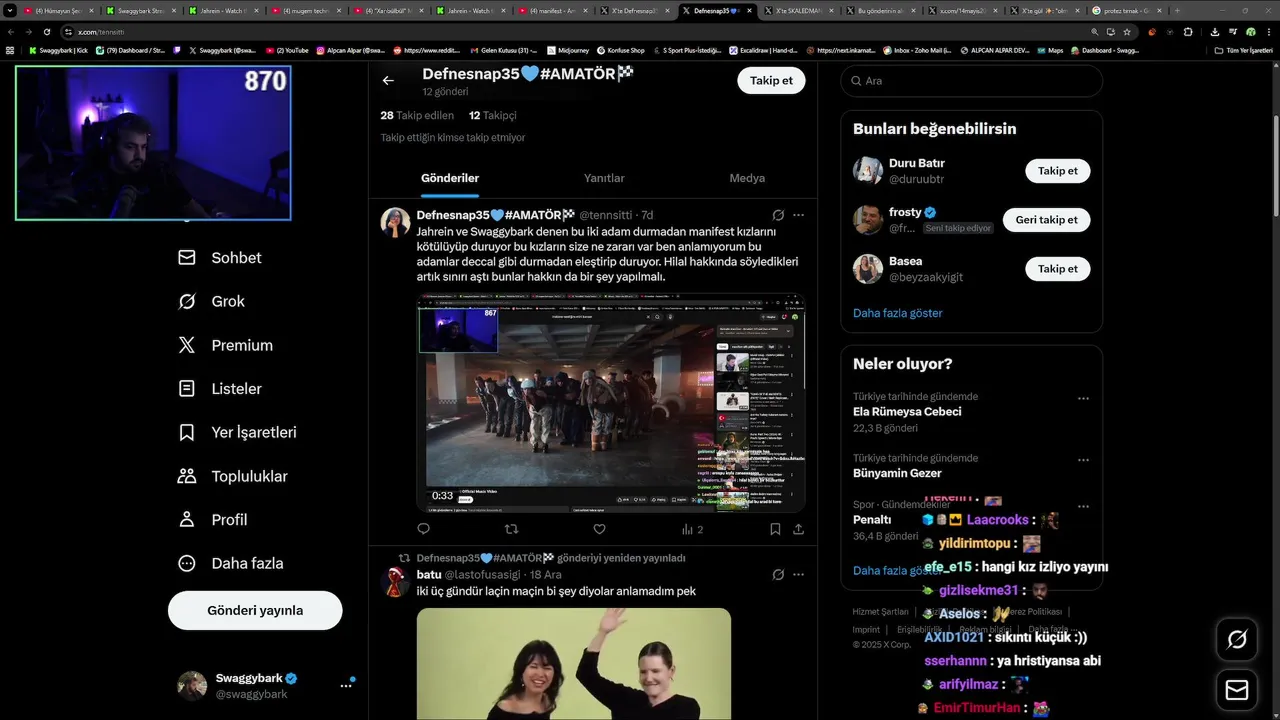The height and width of the screenshot is (720, 1280).
Task: Open floating messages envelope button
Action: [x=1237, y=690]
